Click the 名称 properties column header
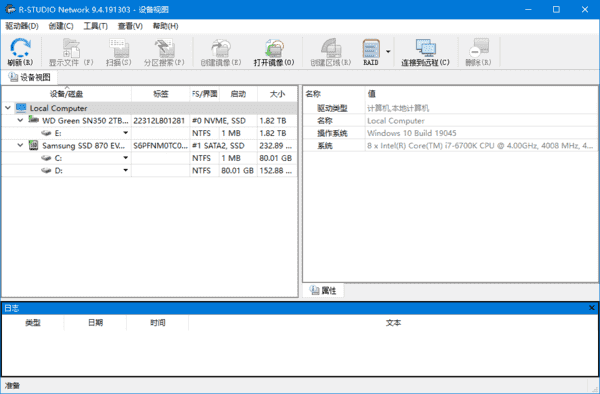Viewport: 600px width, 394px height. coord(334,94)
